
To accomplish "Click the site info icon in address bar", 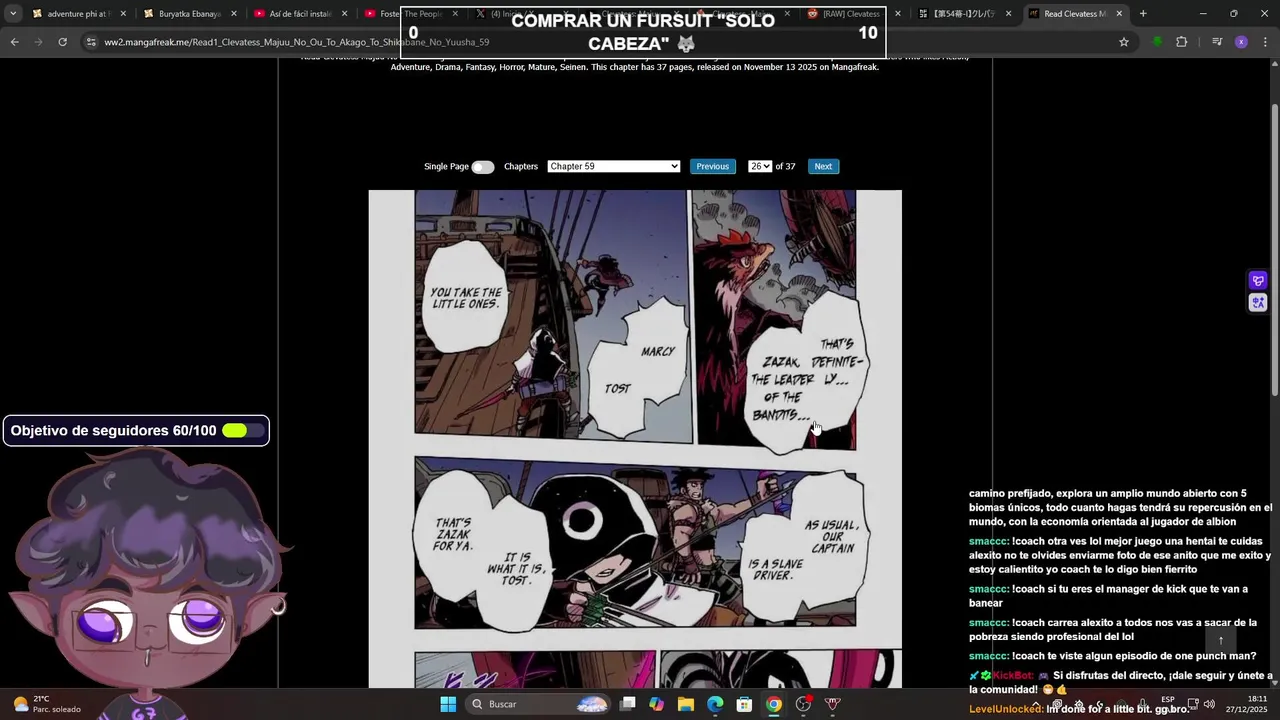I will 91,42.
